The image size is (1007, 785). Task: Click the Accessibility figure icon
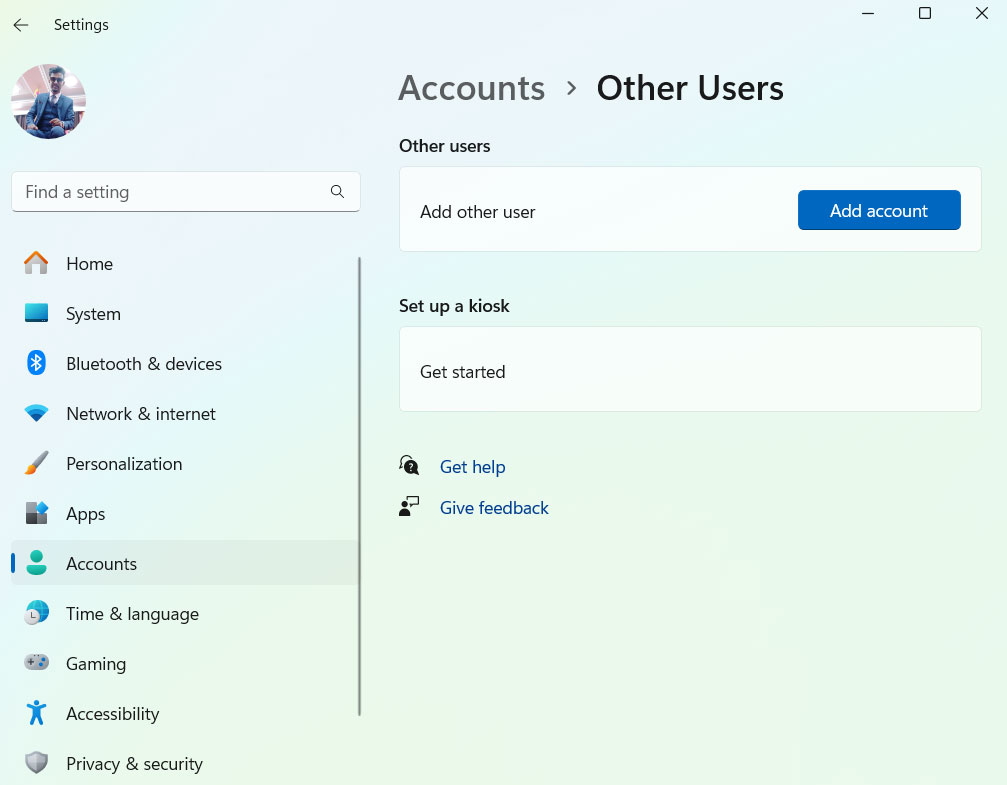36,713
